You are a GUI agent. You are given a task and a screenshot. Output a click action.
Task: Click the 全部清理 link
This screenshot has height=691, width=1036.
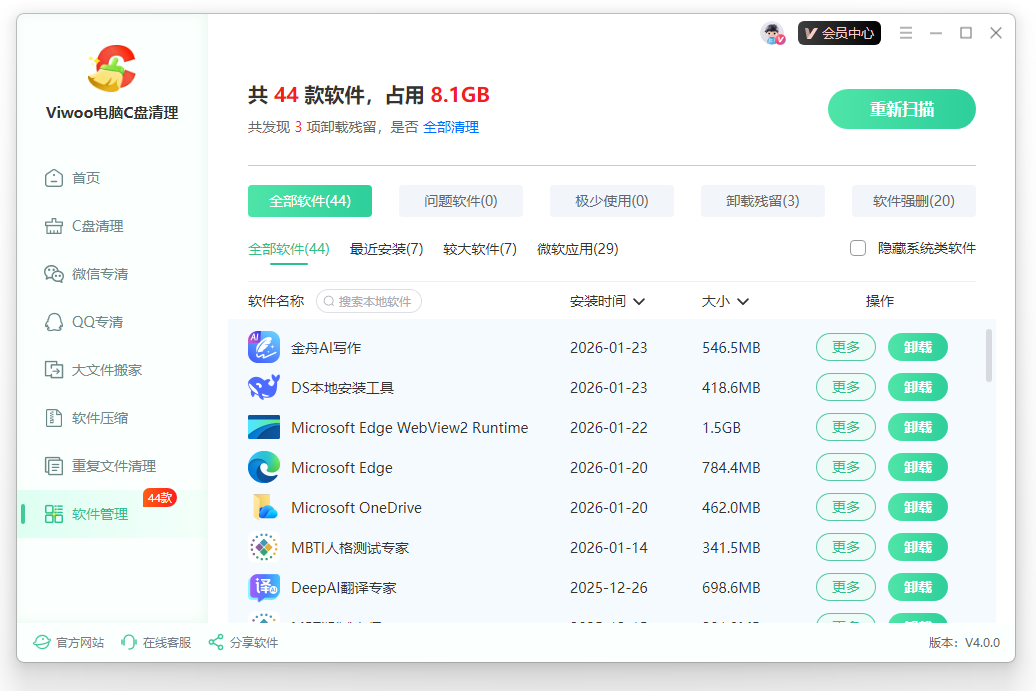(x=453, y=128)
